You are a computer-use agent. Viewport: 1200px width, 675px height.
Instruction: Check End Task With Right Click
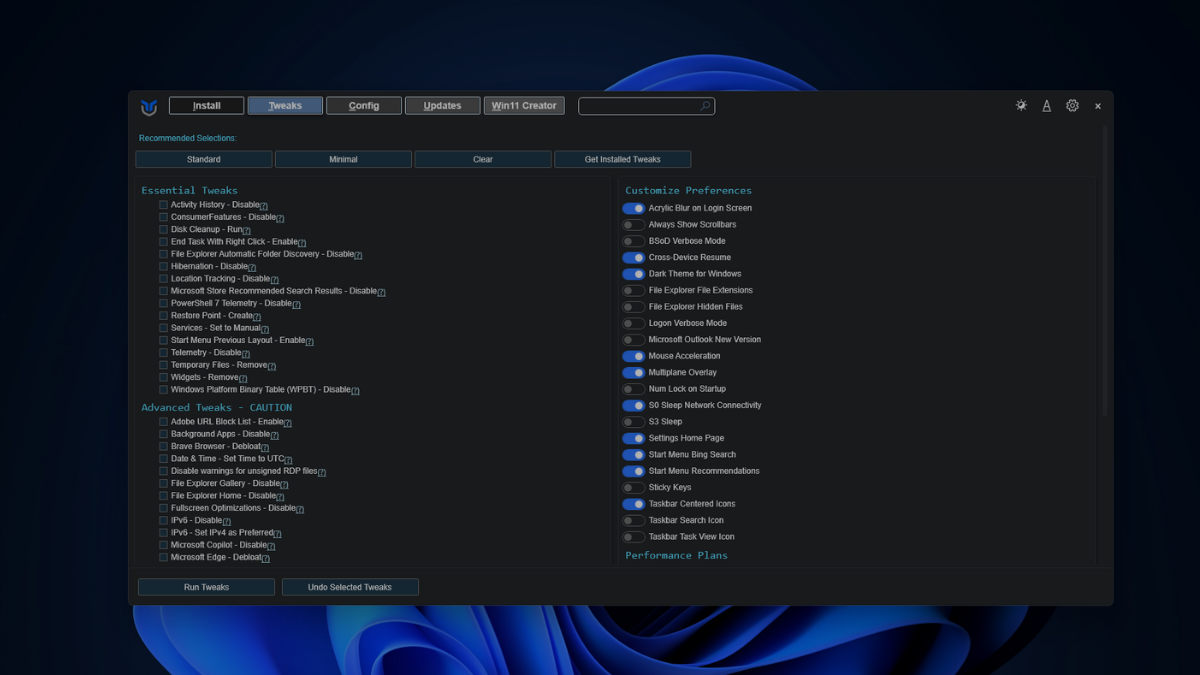[x=163, y=242]
